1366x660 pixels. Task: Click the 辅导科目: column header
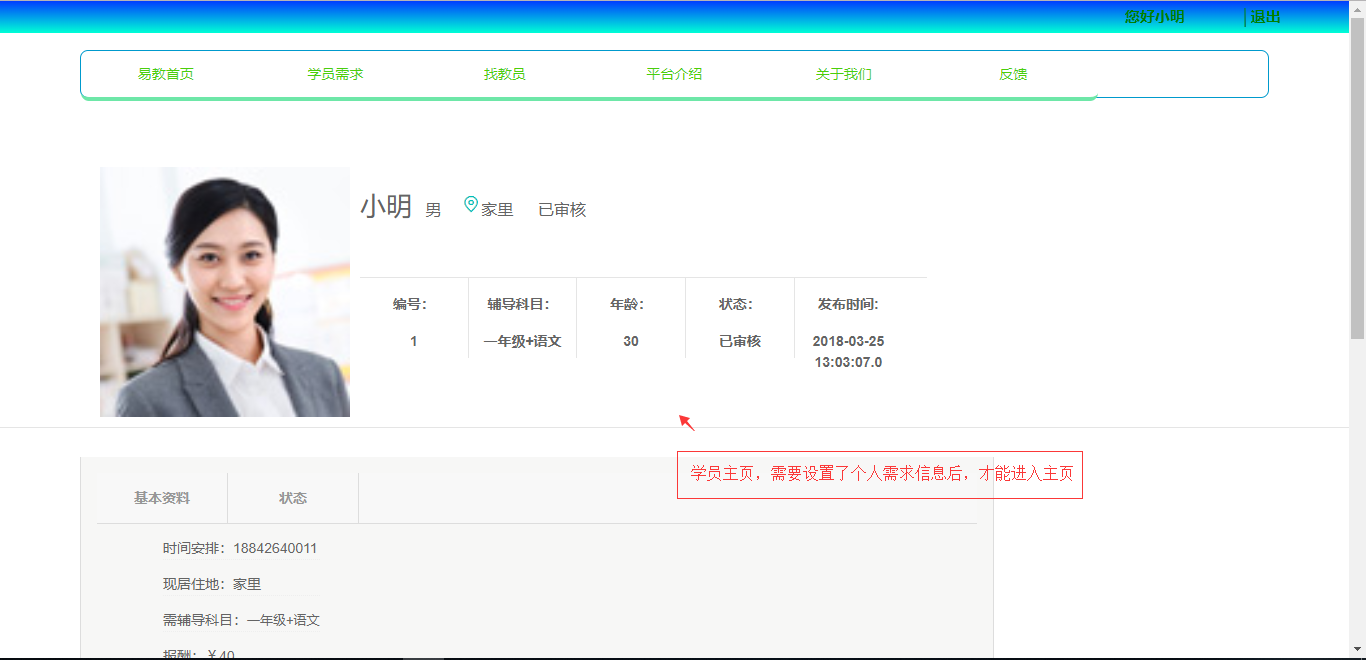click(518, 304)
